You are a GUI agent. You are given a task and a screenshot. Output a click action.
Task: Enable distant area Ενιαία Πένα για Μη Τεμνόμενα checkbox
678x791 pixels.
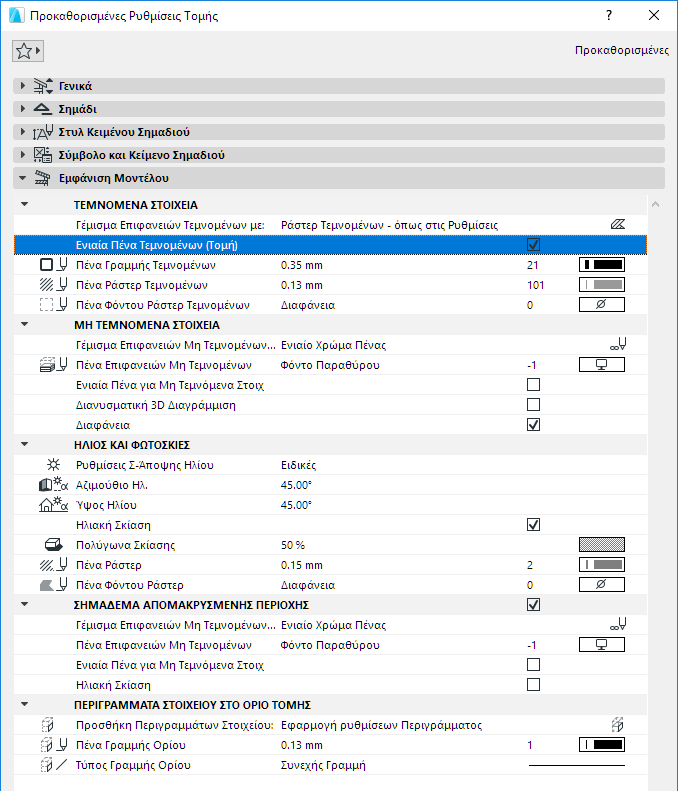pyautogui.click(x=533, y=665)
